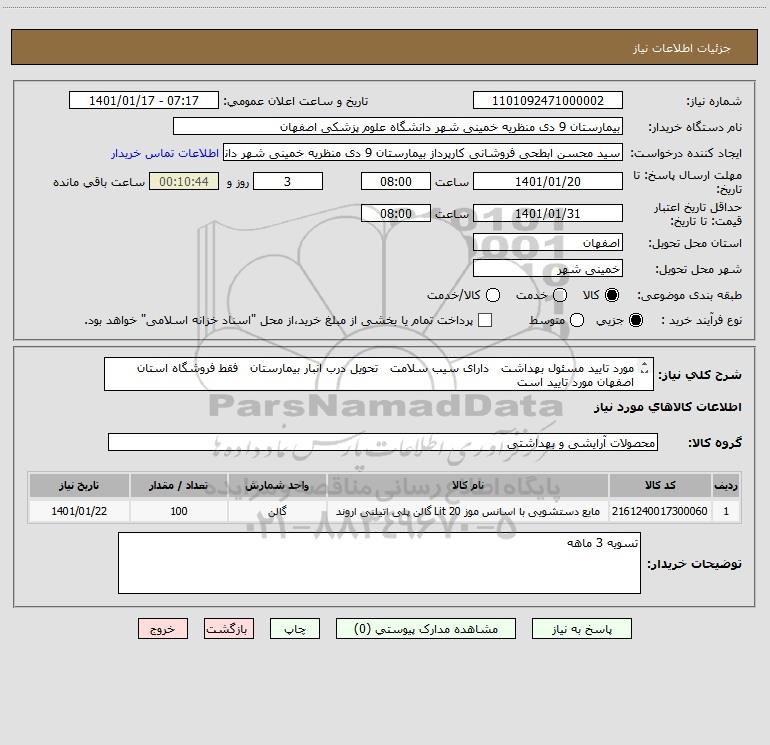Click the general need description text box
Image resolution: width=770 pixels, height=745 pixels.
(379, 374)
